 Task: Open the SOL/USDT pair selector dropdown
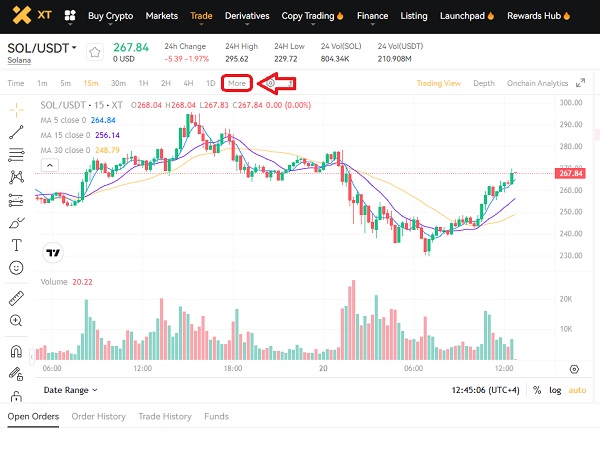pyautogui.click(x=42, y=48)
